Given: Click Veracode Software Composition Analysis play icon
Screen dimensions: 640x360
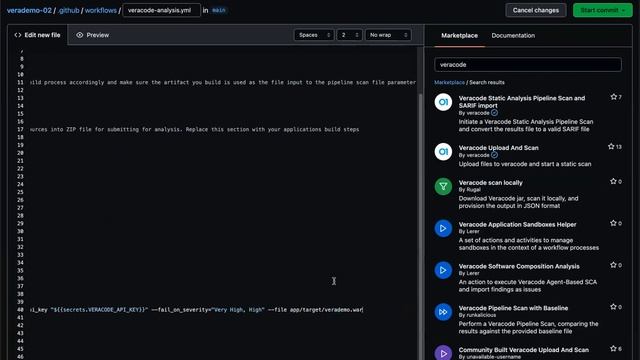Looking at the screenshot, I should tap(443, 270).
